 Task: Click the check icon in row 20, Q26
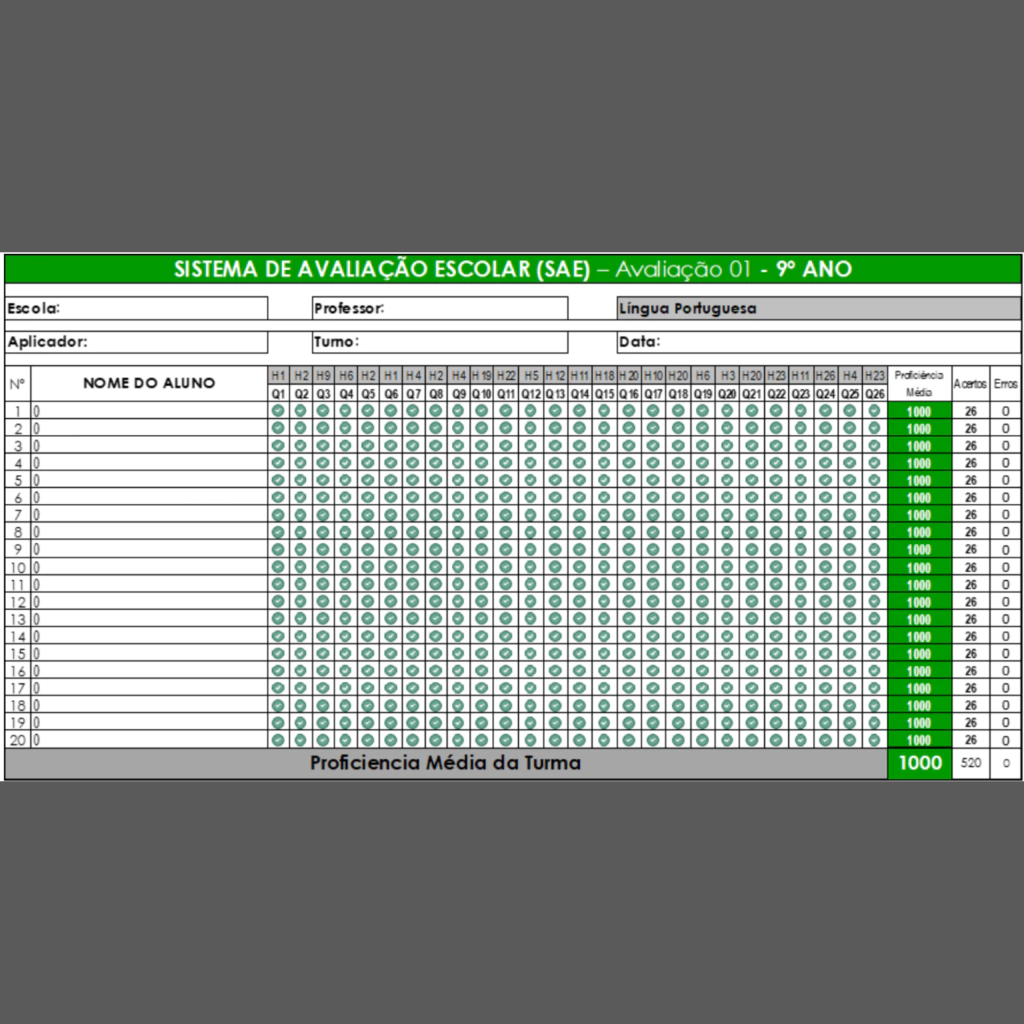[x=874, y=740]
